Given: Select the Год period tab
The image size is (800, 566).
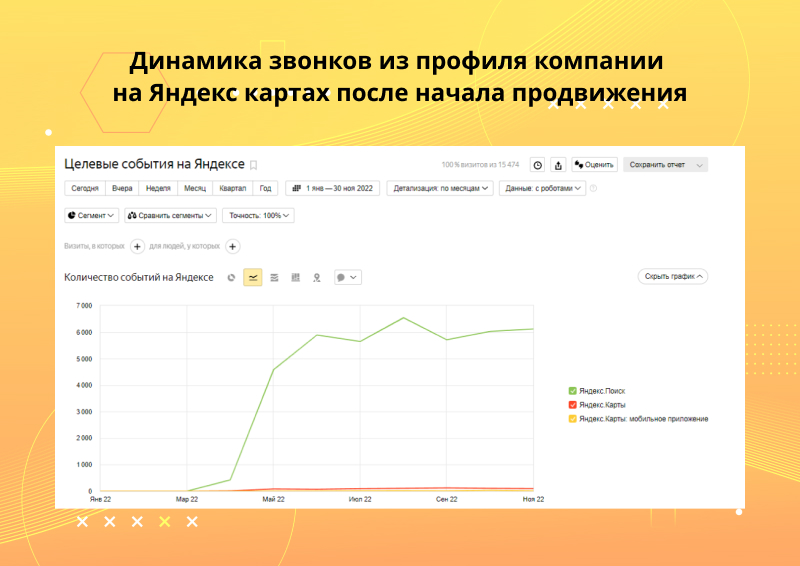Looking at the screenshot, I should 265,188.
